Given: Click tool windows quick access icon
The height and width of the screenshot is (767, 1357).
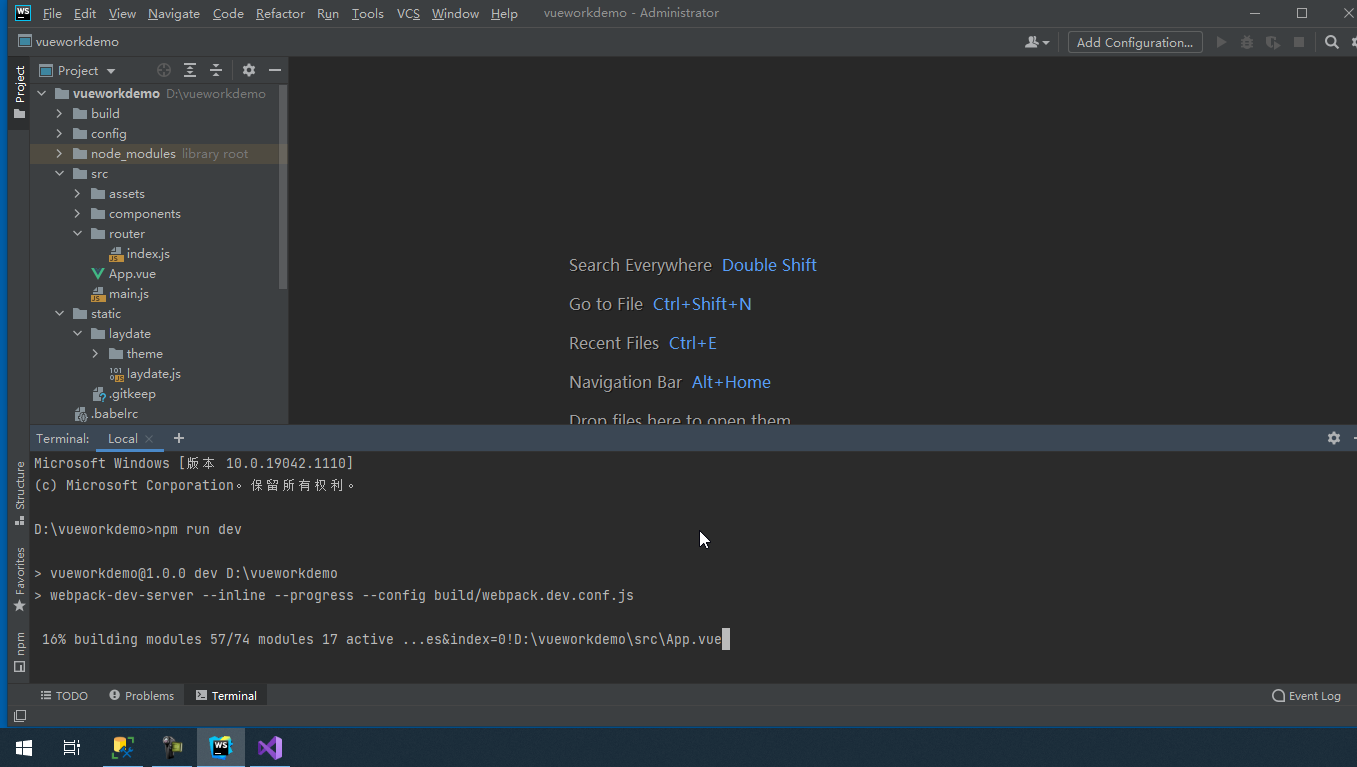Looking at the screenshot, I should coord(19,716).
